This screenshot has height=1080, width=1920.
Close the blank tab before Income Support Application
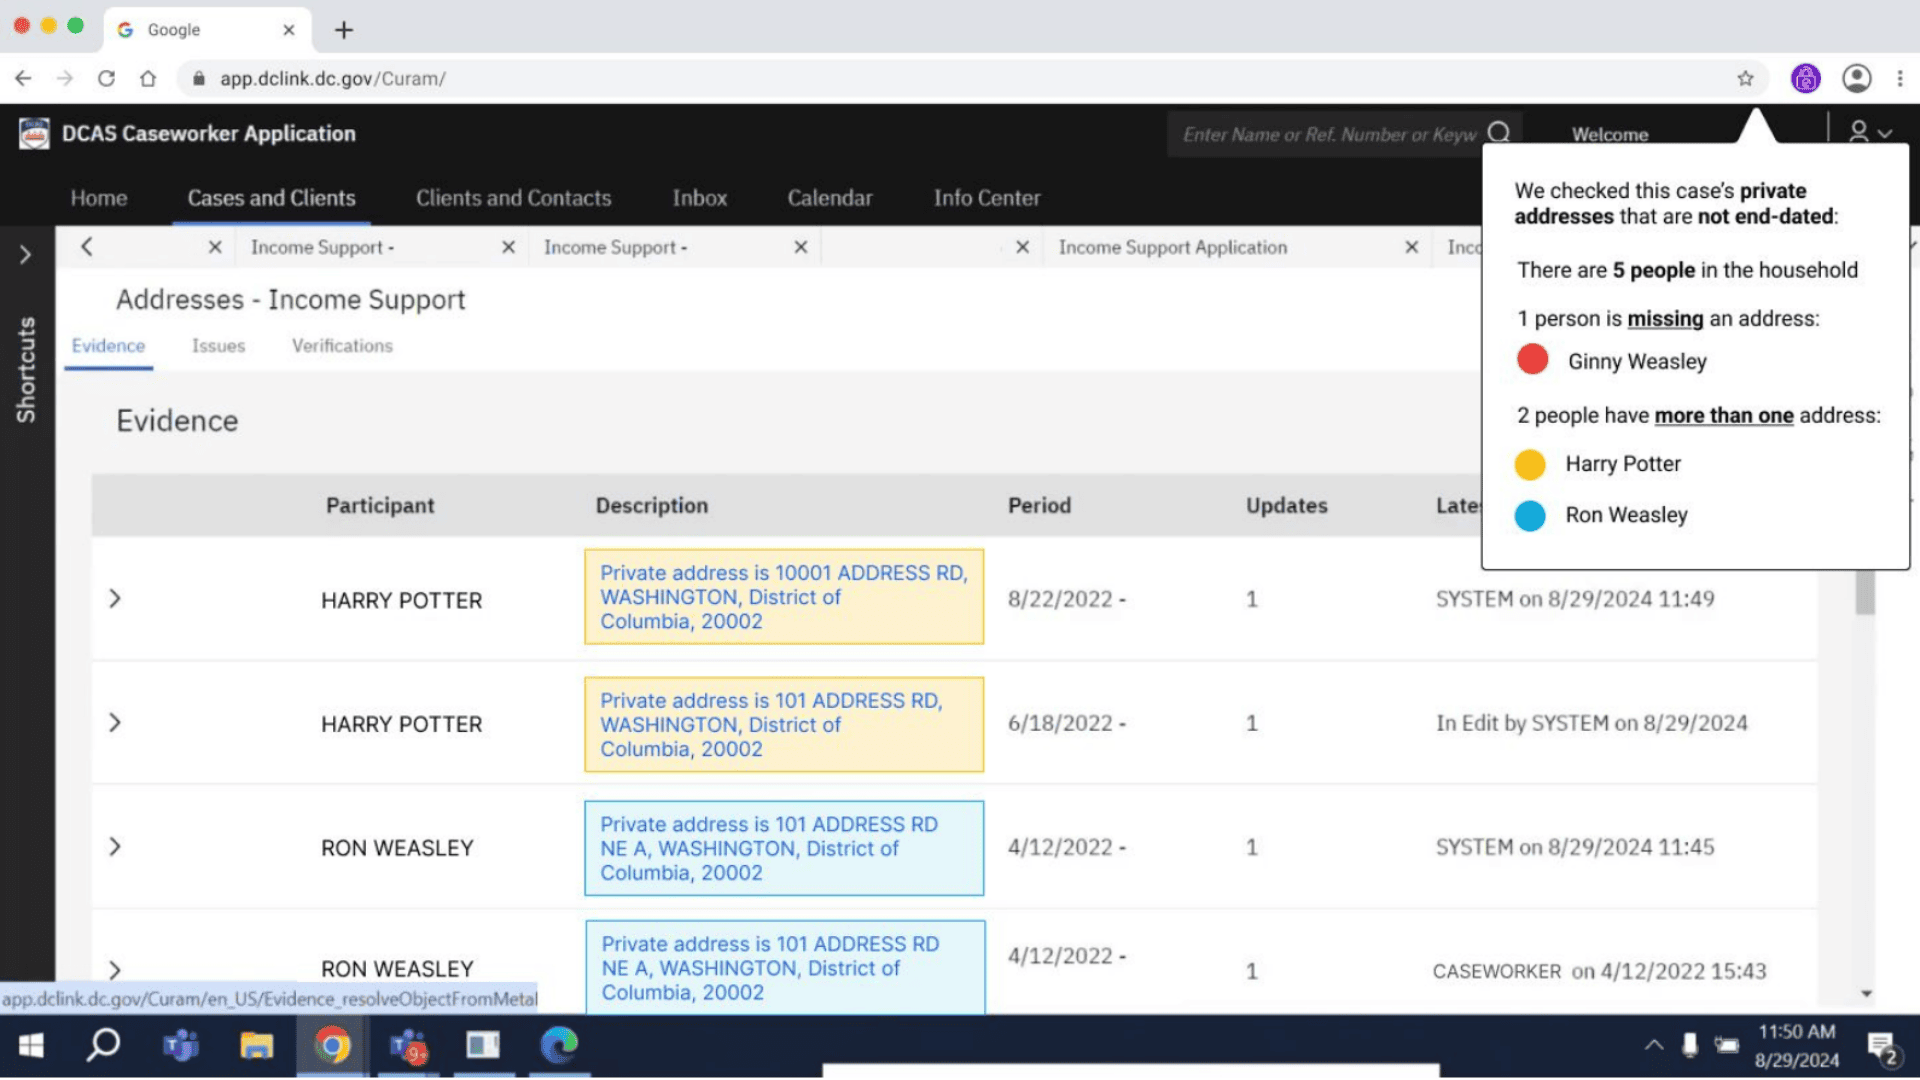(x=1022, y=247)
